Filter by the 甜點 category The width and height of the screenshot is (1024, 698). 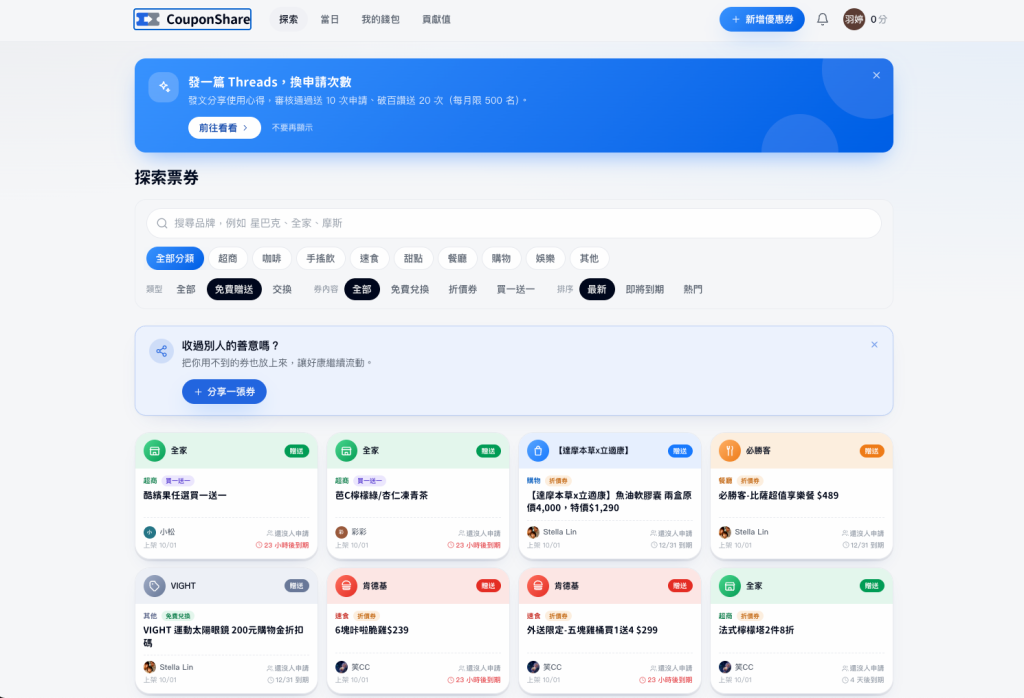(413, 259)
